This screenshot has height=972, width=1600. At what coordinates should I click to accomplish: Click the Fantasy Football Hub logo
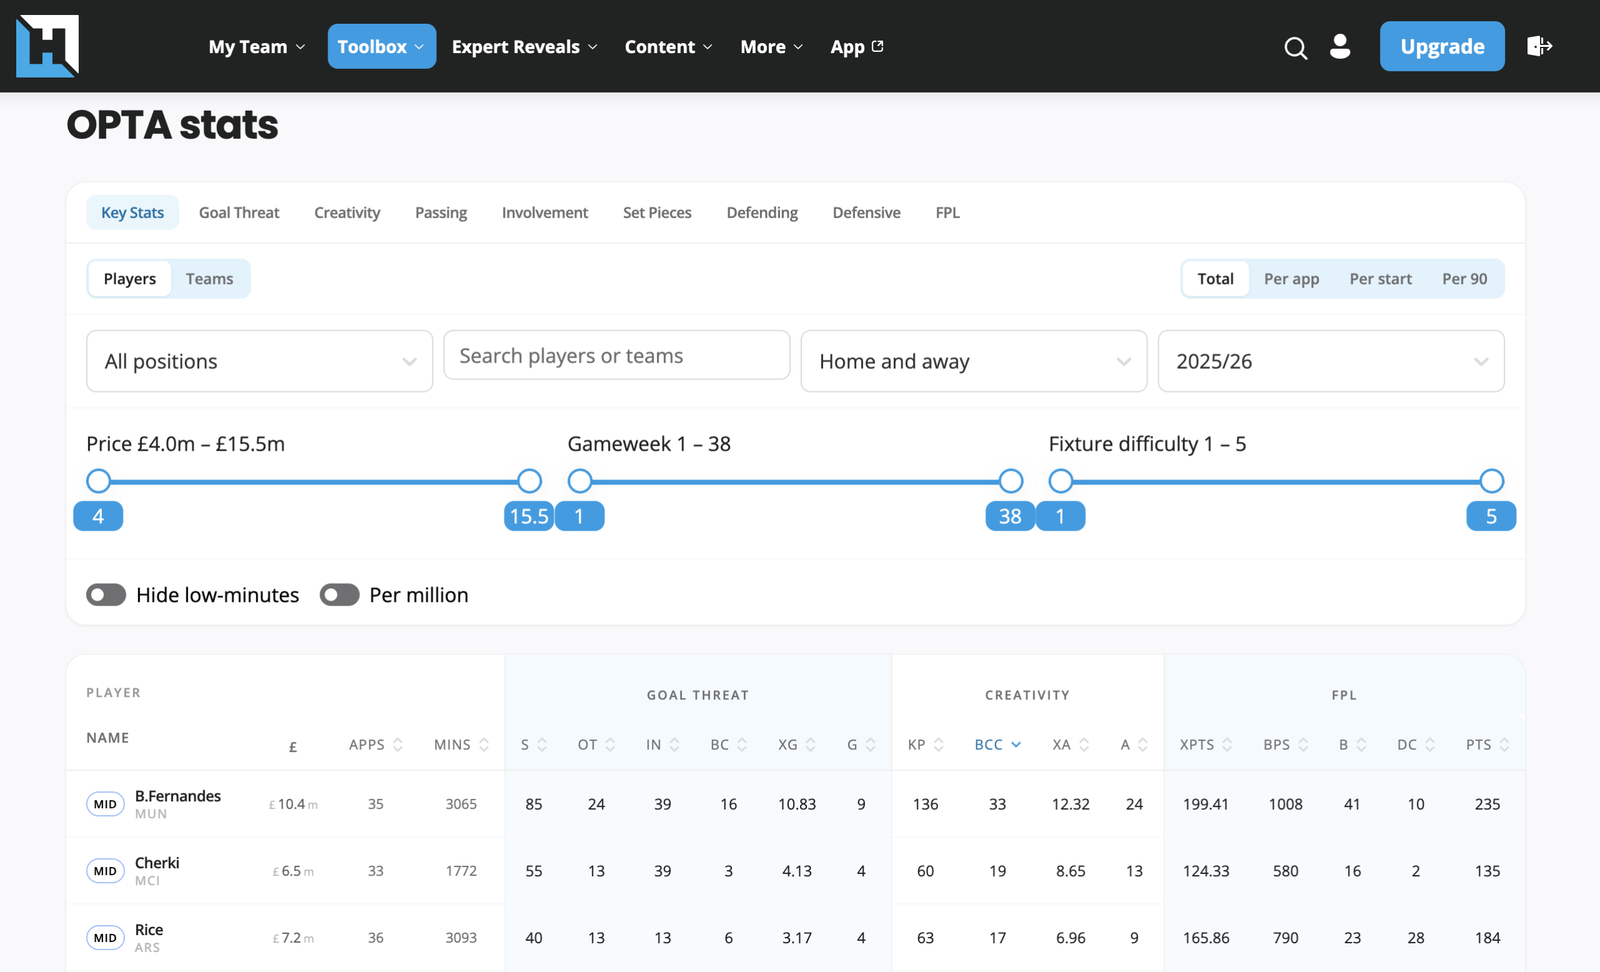47,46
